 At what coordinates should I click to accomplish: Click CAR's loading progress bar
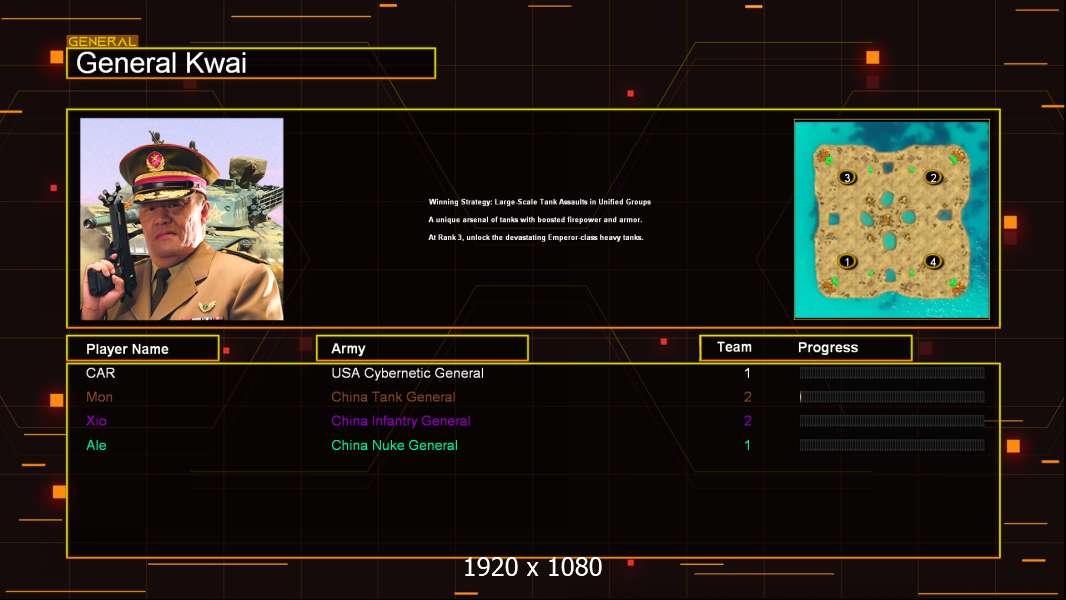[892, 372]
